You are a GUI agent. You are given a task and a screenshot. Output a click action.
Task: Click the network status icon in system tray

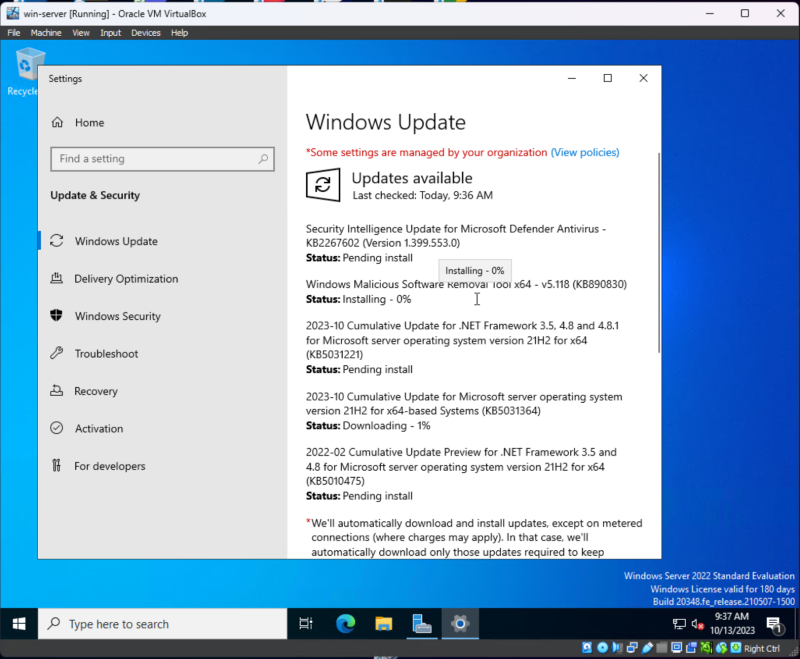coord(680,623)
